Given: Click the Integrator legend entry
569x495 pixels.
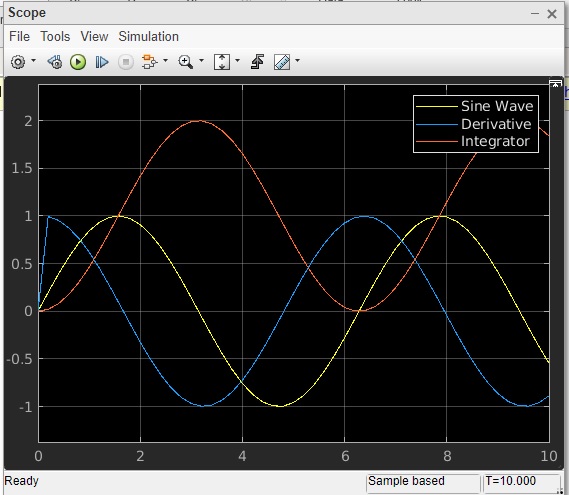Looking at the screenshot, I should [x=473, y=141].
